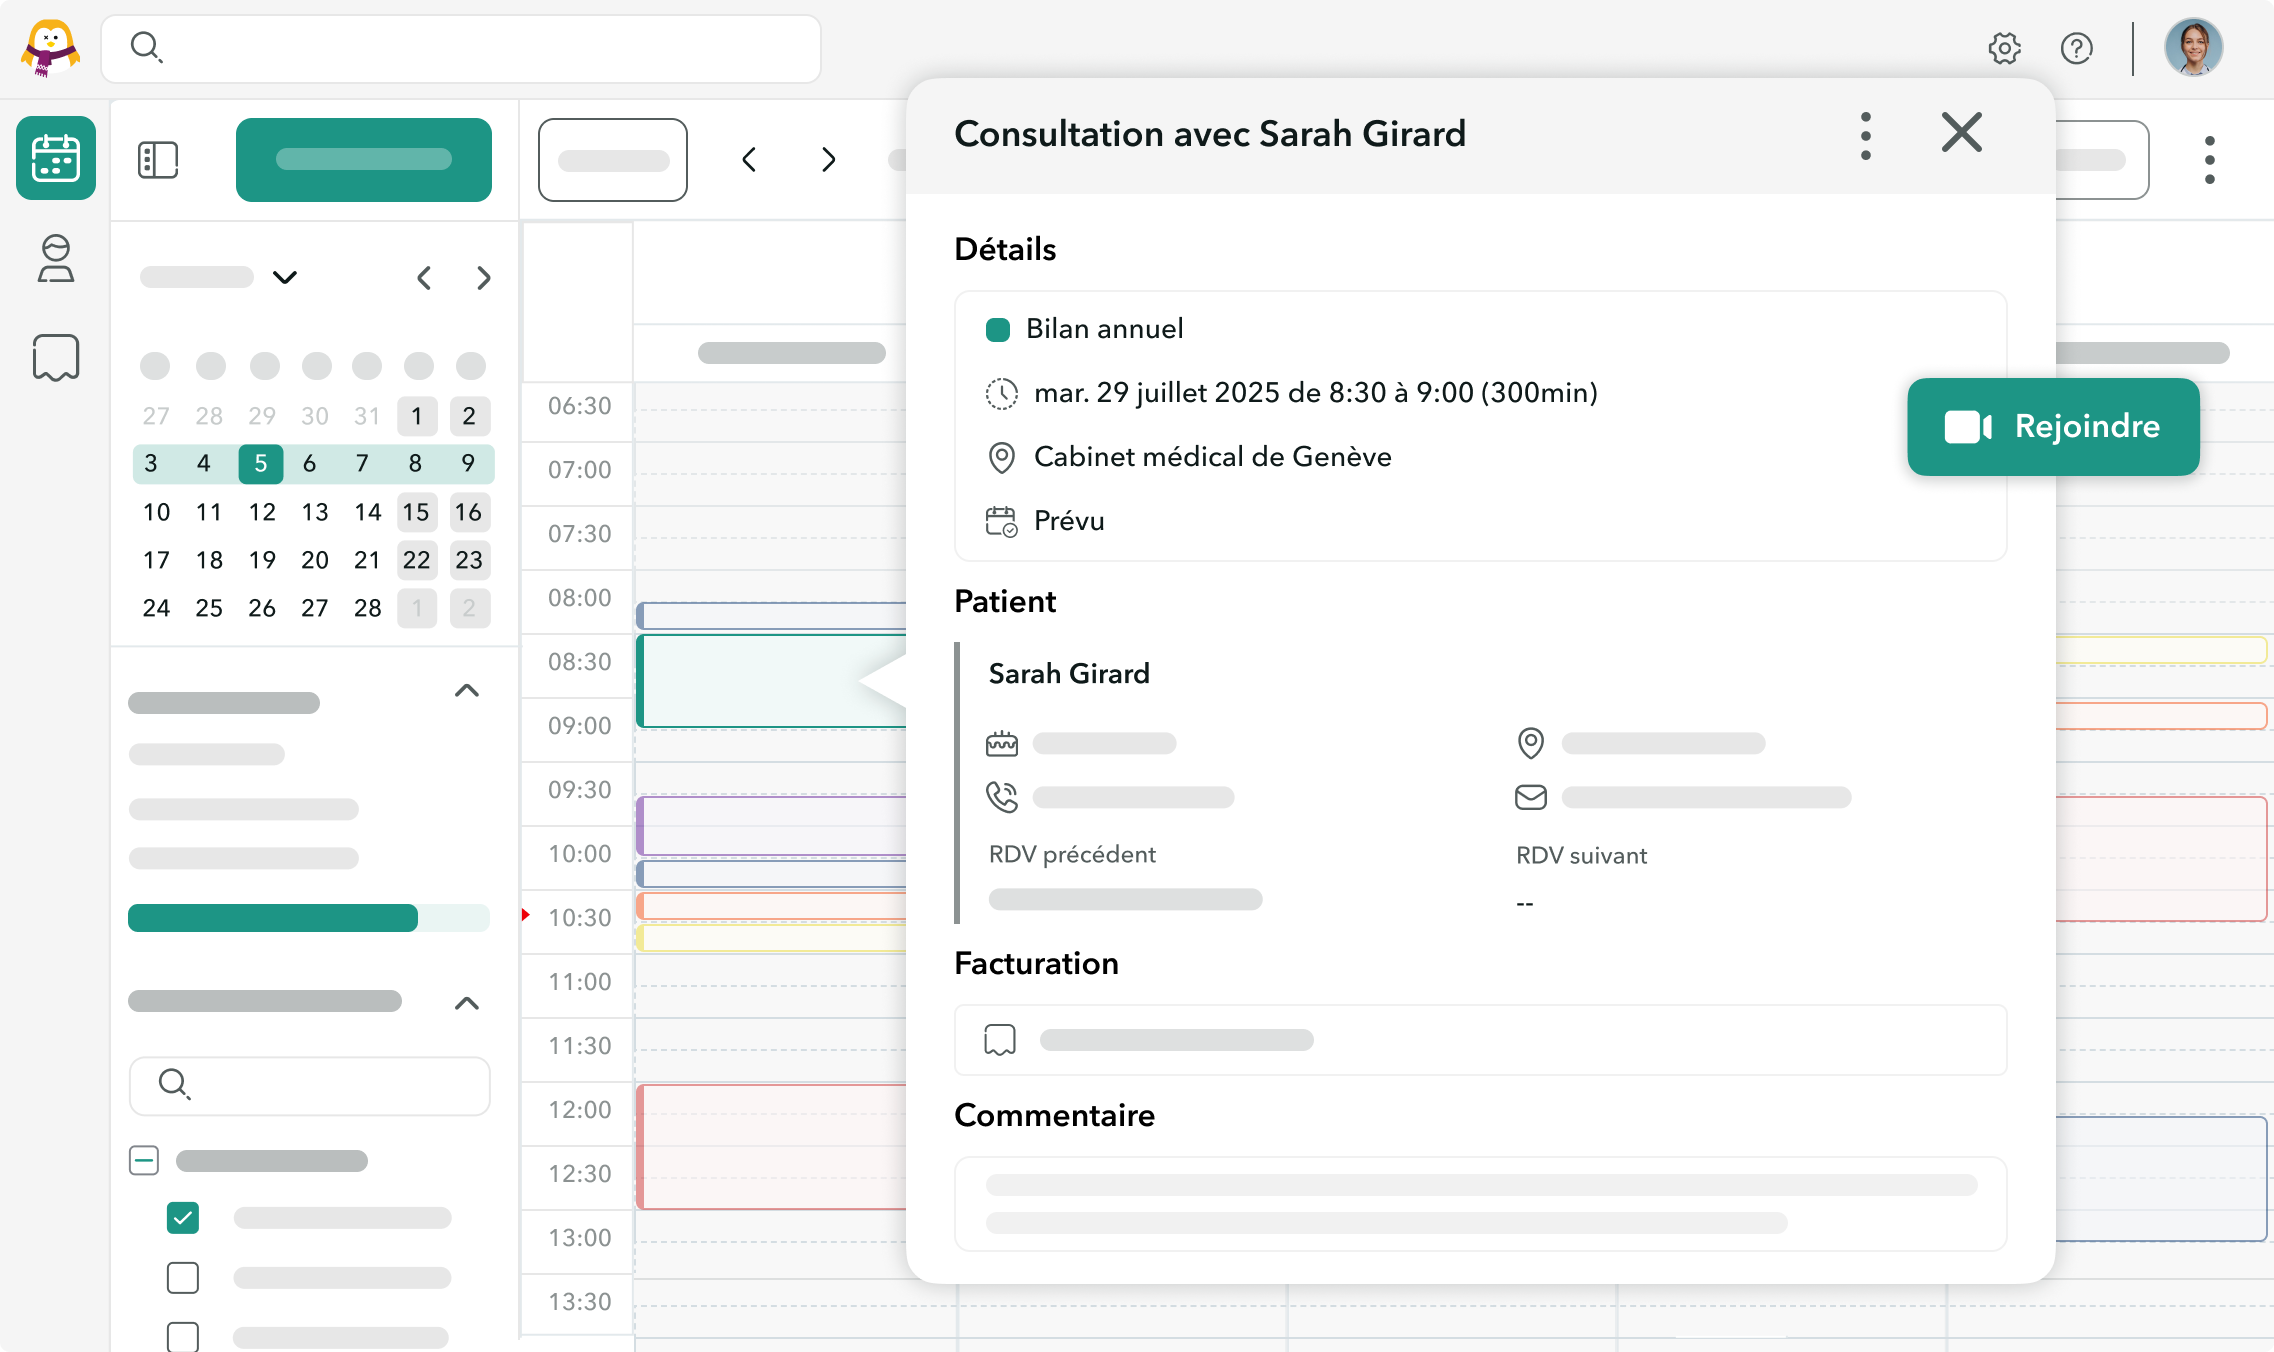Close the Sarah Girard consultation panel
This screenshot has width=2274, height=1352.
(1961, 132)
